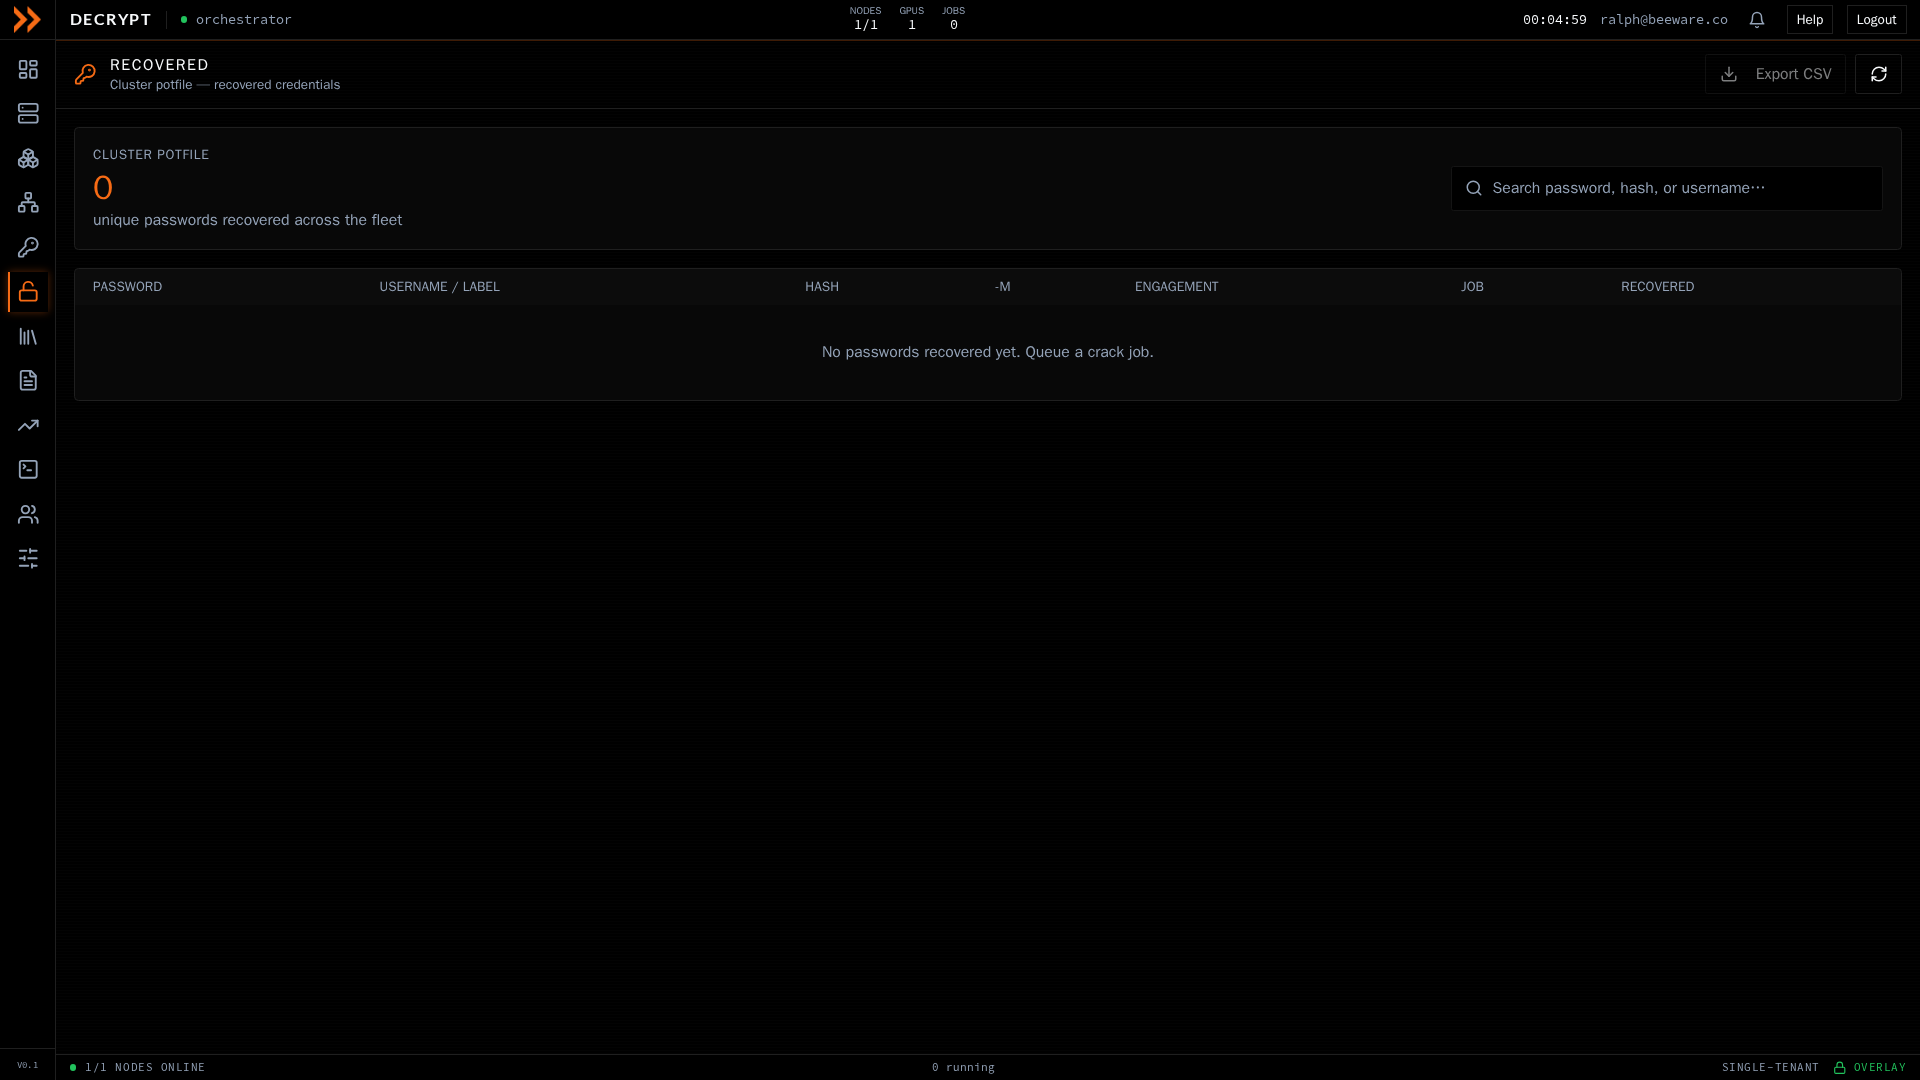Click the SINGLE-TENANT status label
1920x1080 pixels.
1770,1067
